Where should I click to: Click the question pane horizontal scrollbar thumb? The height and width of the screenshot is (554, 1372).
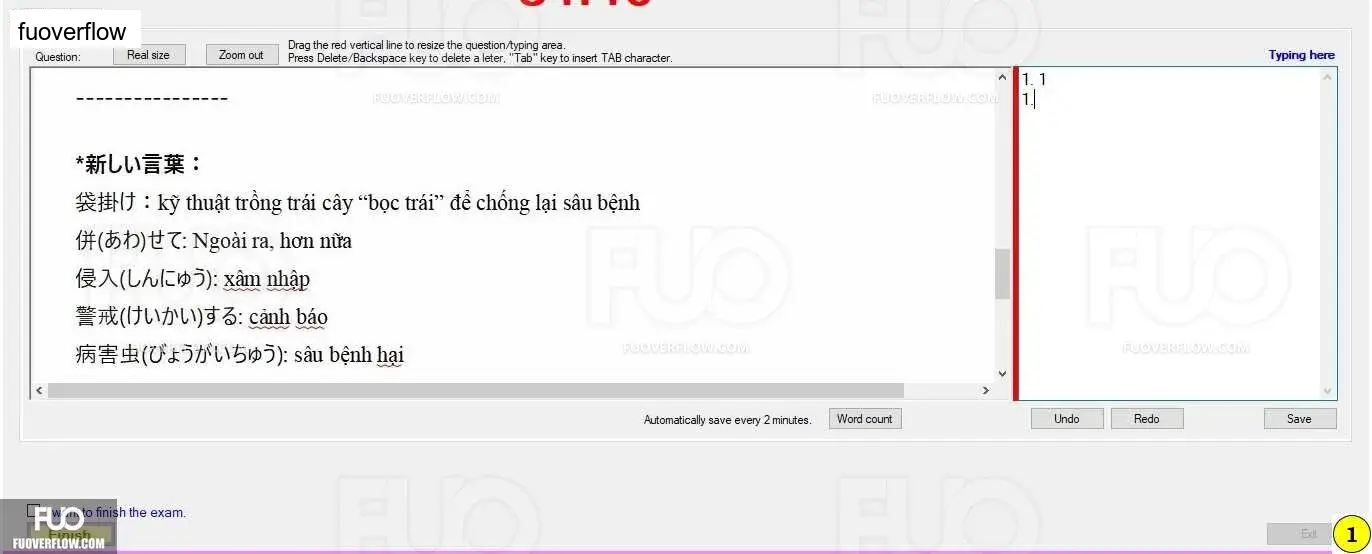pyautogui.click(x=476, y=391)
